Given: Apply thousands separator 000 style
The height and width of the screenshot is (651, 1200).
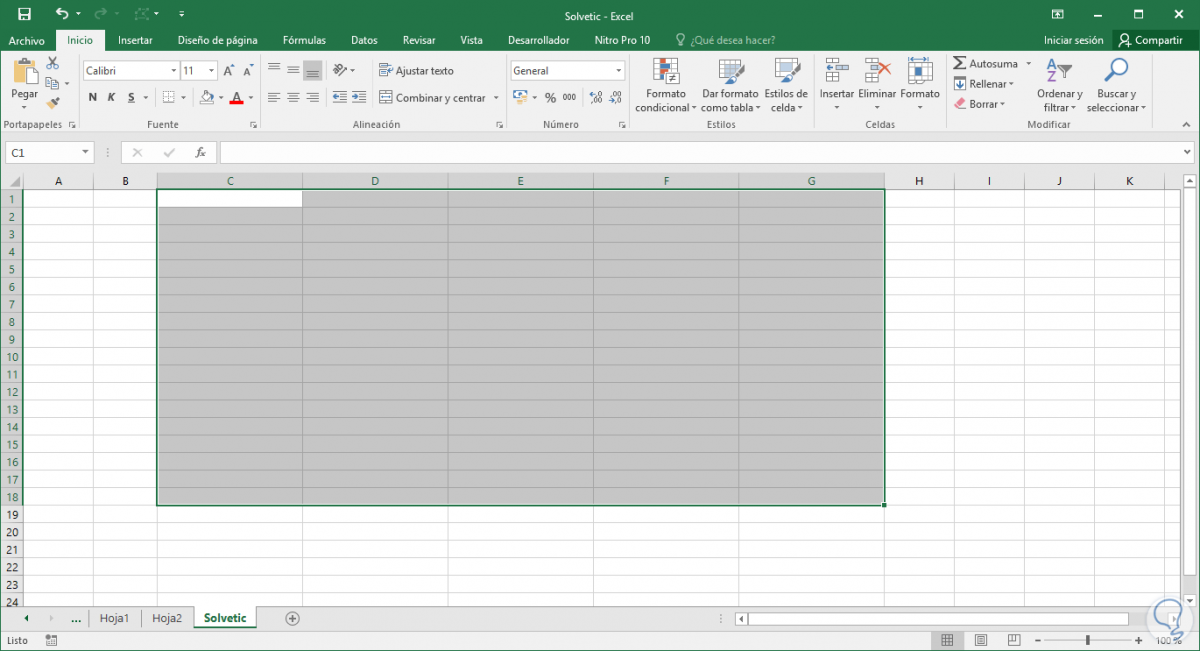Looking at the screenshot, I should pyautogui.click(x=569, y=97).
